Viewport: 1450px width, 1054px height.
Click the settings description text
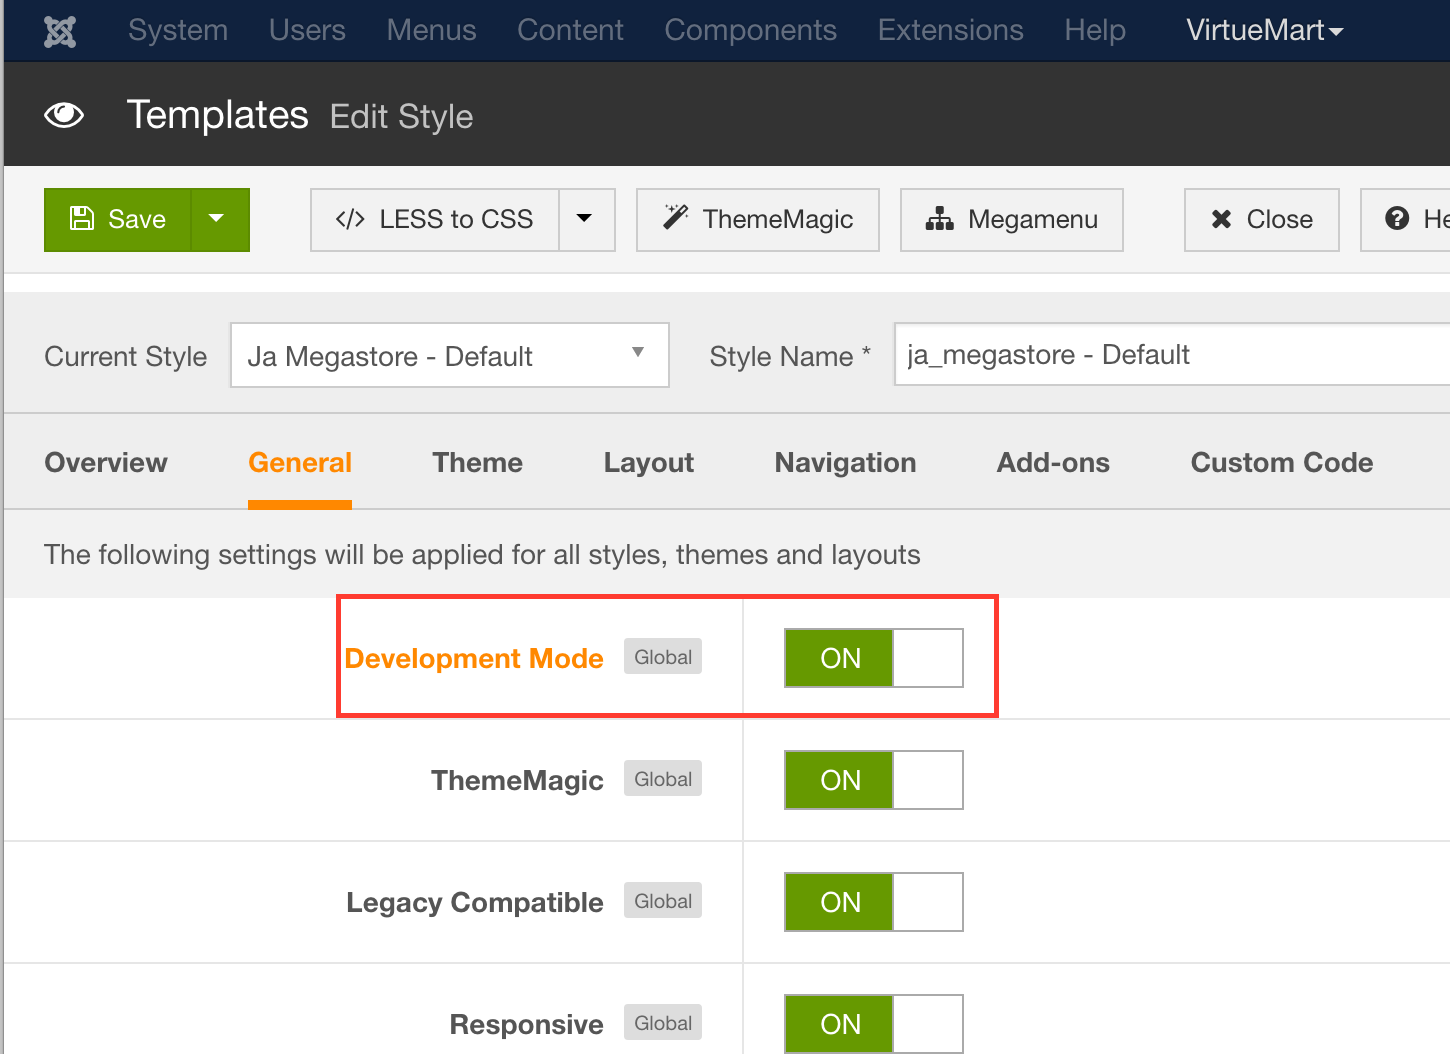pos(482,554)
